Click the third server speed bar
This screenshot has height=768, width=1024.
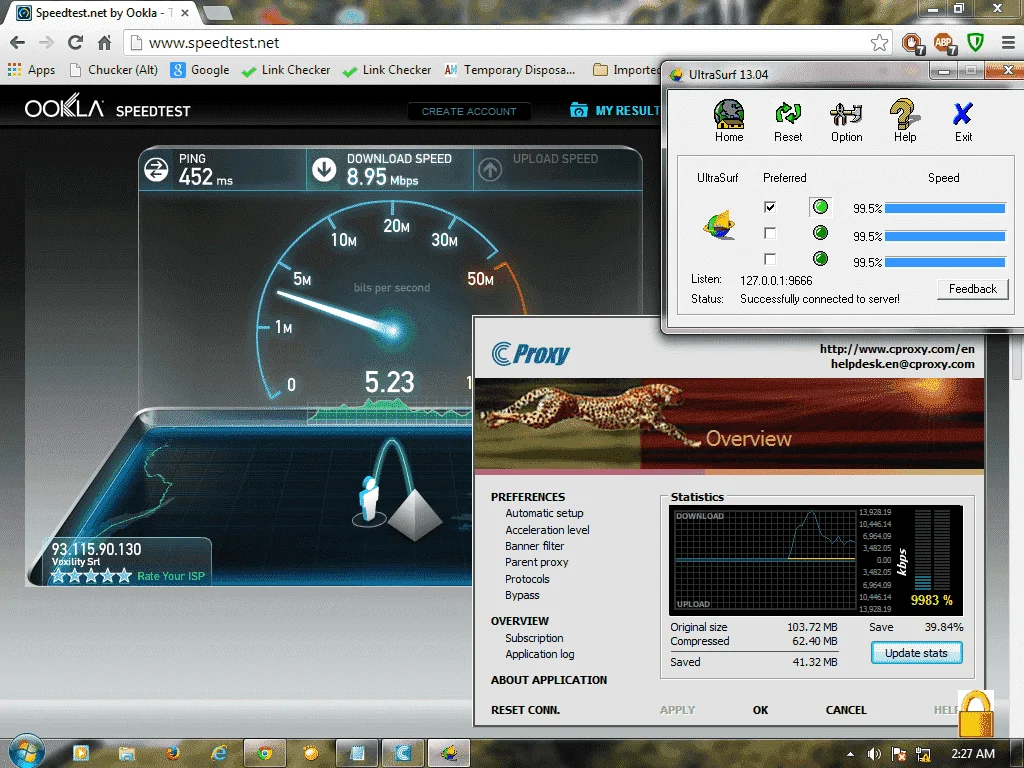(945, 262)
